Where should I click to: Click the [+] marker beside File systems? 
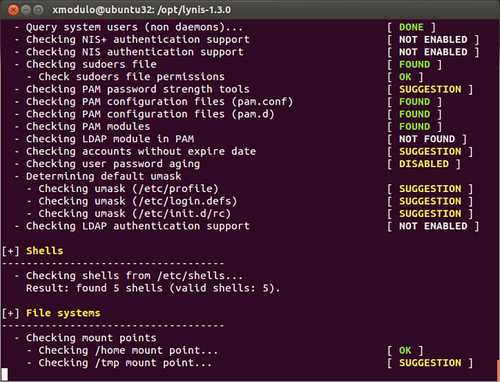click(11, 313)
